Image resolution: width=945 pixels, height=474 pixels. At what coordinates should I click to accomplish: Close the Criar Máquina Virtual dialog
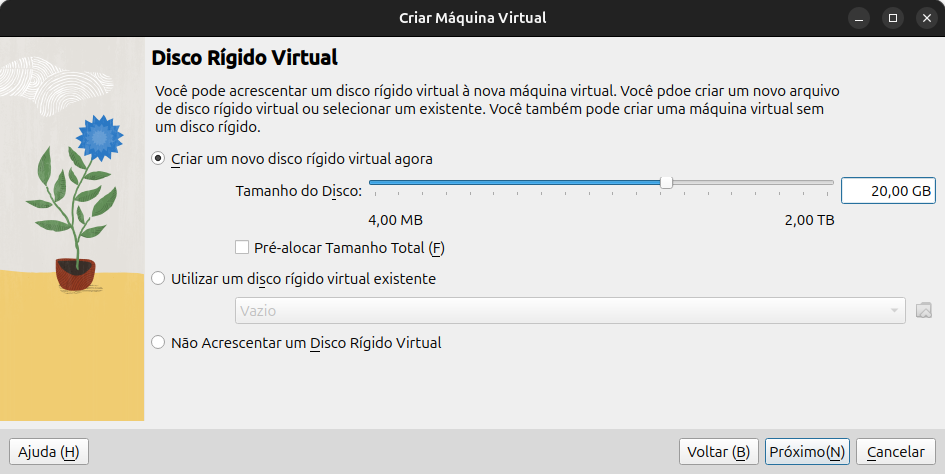926,18
